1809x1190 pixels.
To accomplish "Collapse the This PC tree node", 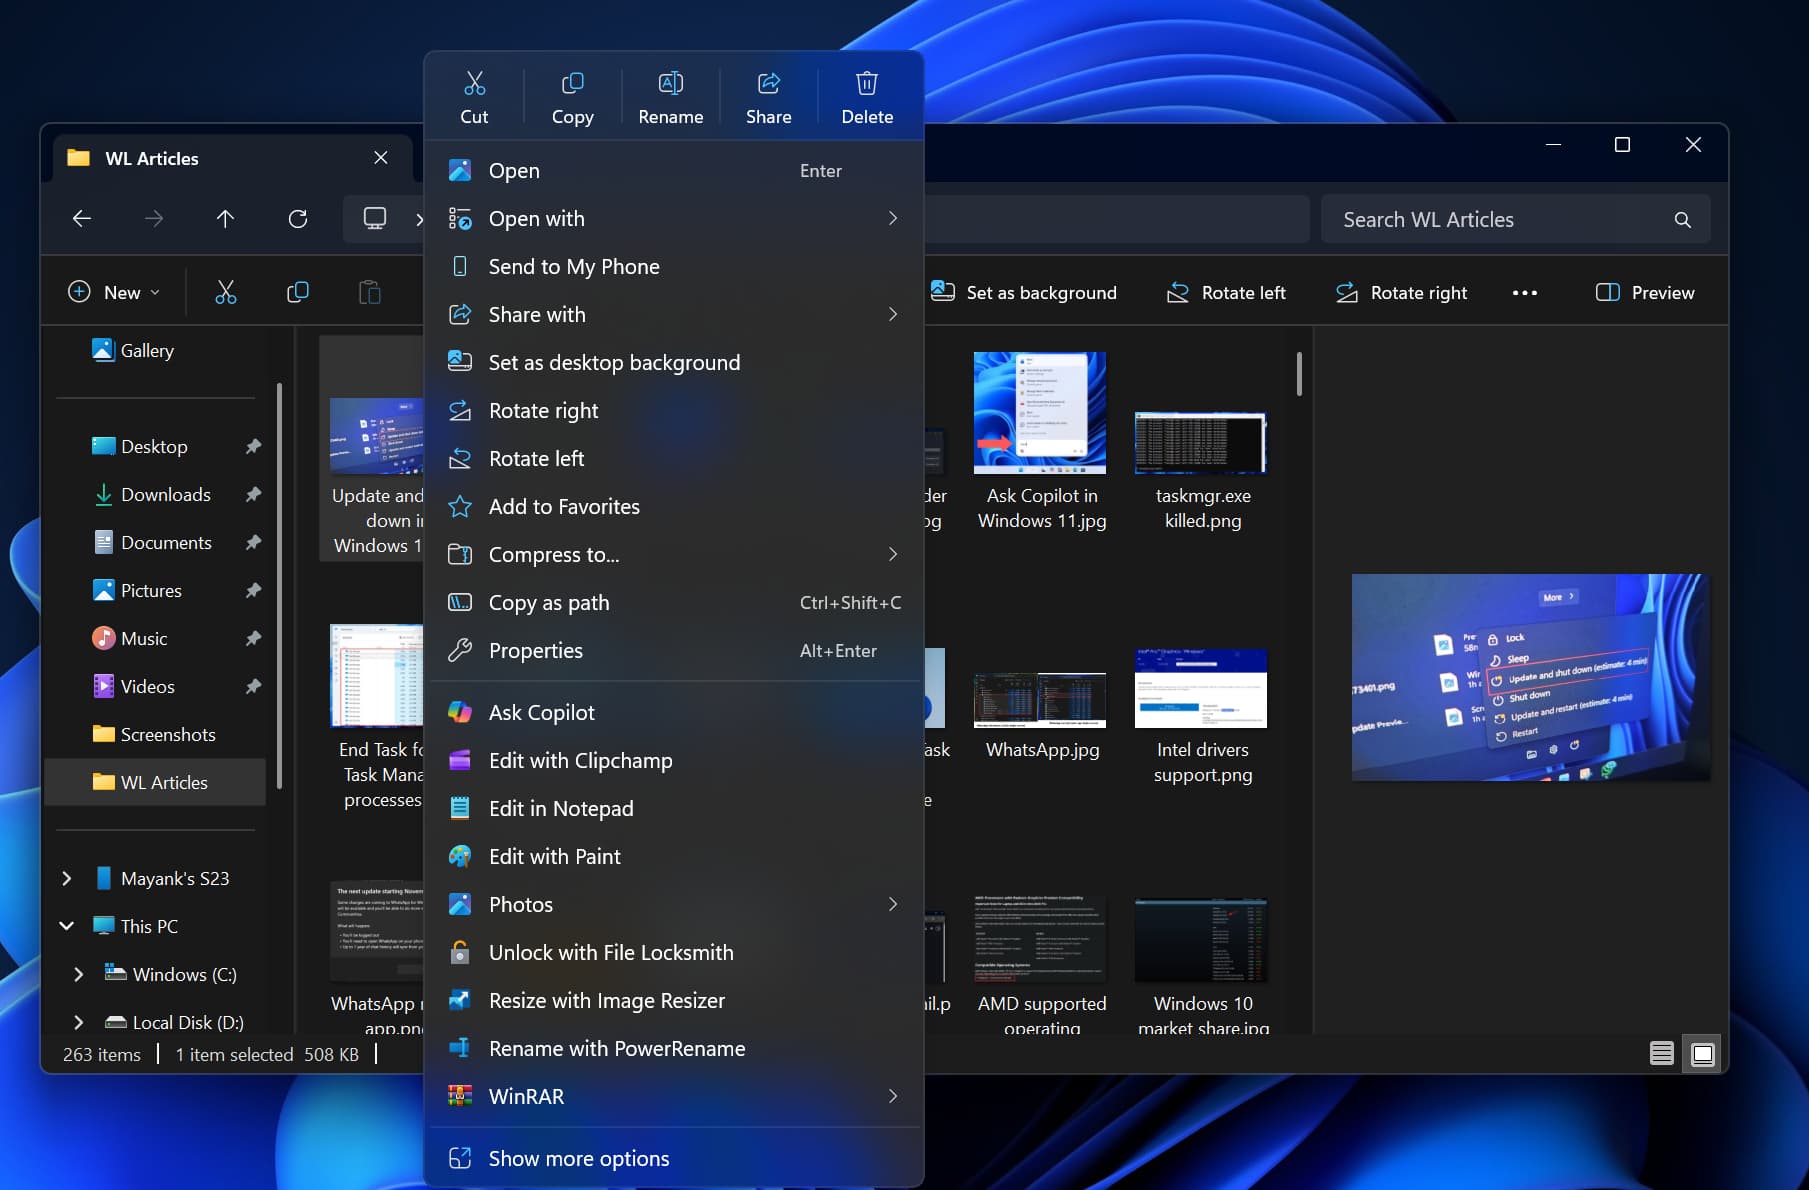I will click(x=67, y=926).
